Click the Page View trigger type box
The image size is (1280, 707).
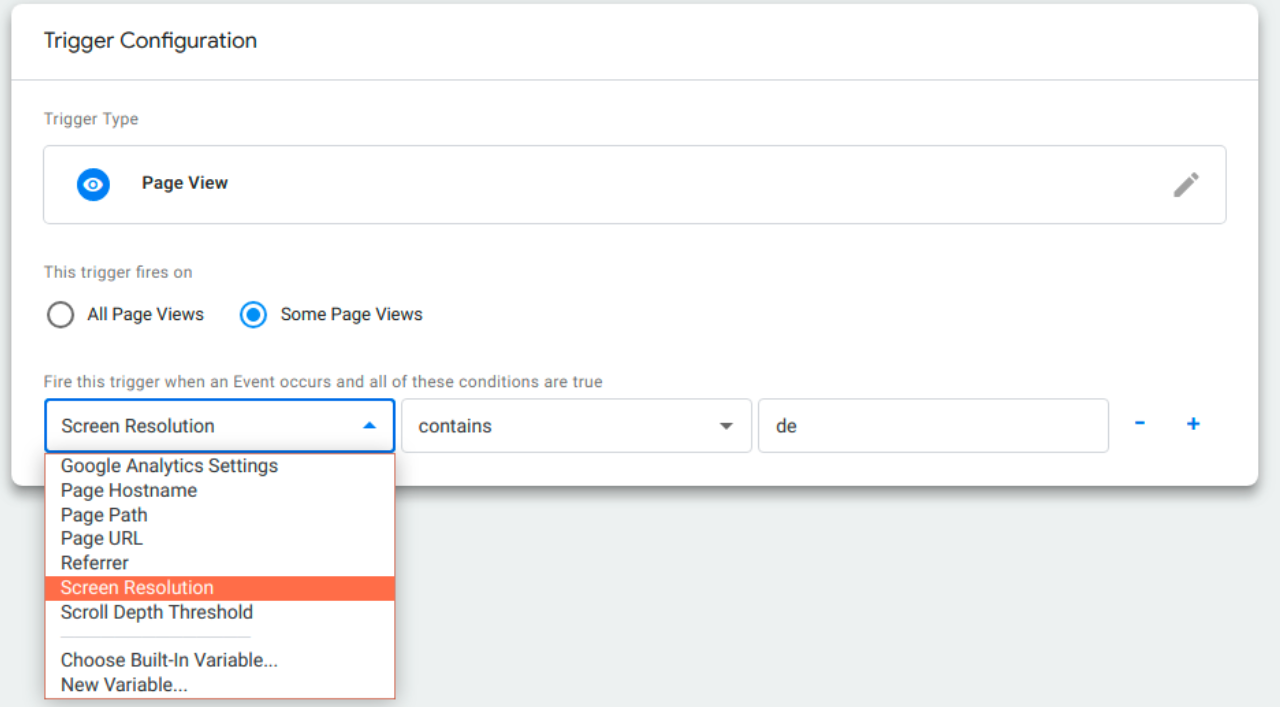coord(635,184)
